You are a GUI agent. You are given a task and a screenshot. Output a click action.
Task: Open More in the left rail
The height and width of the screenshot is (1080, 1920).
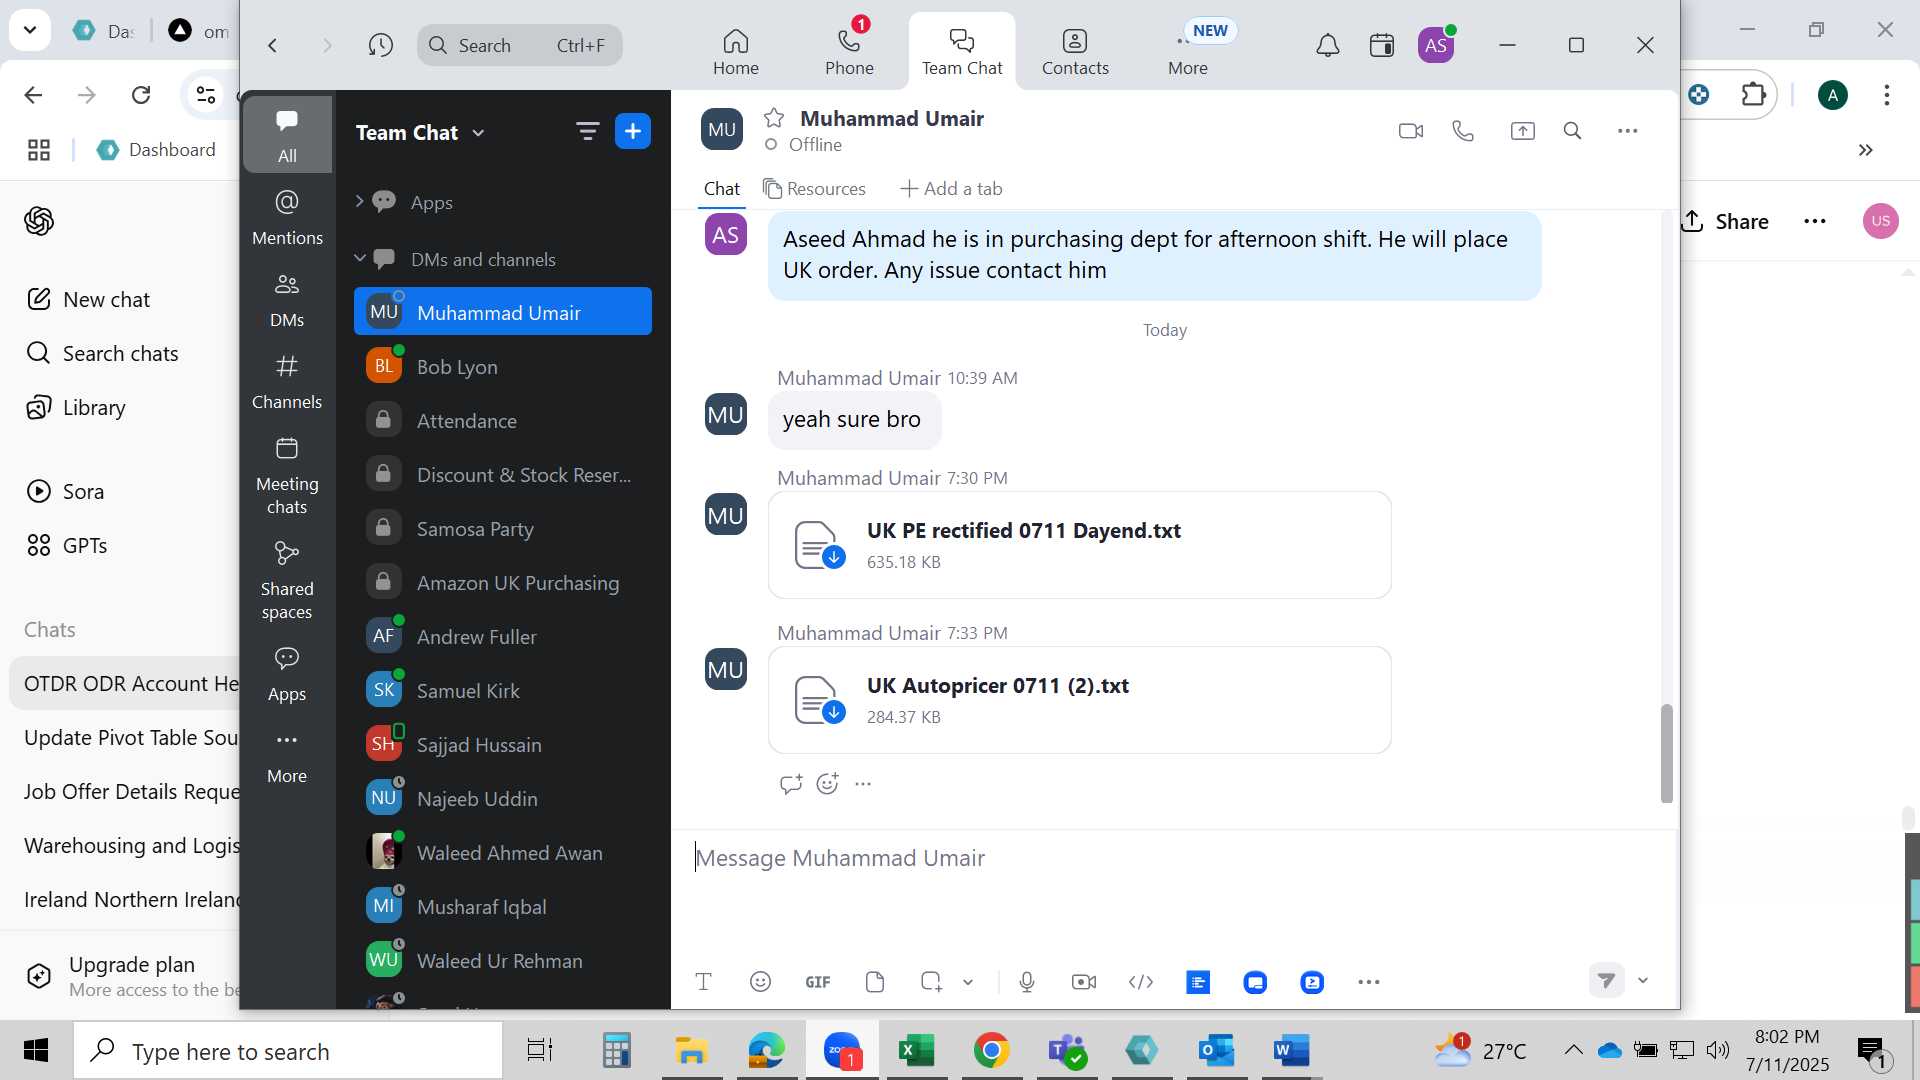[287, 755]
